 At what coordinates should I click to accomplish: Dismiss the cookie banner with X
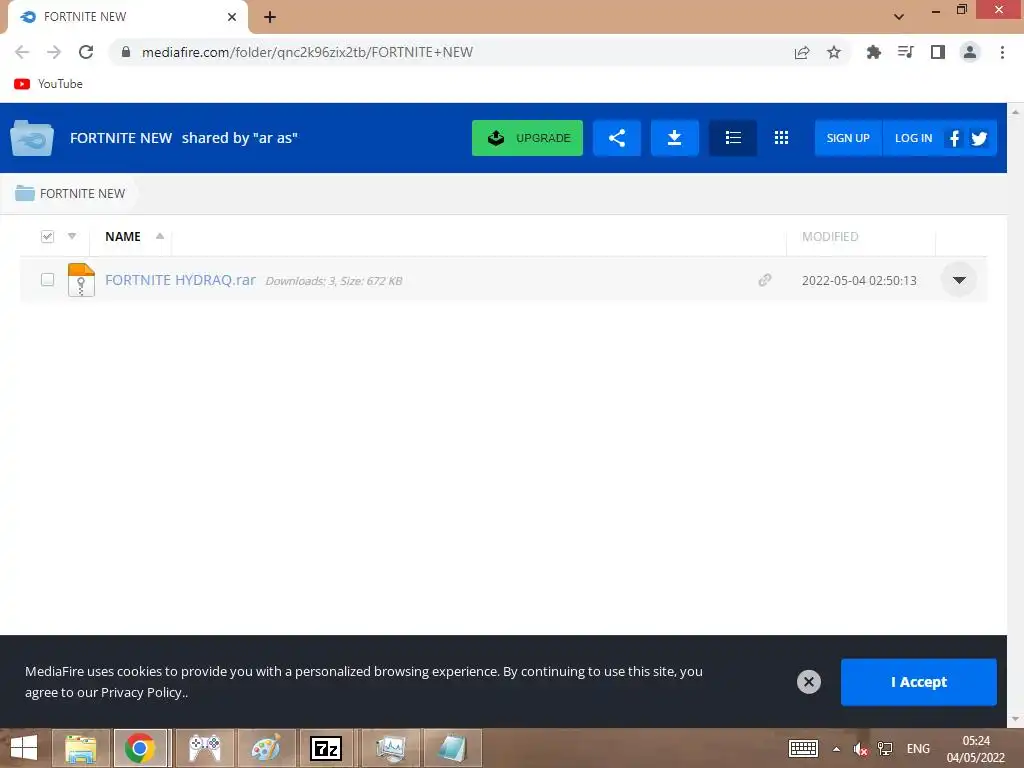[x=808, y=682]
